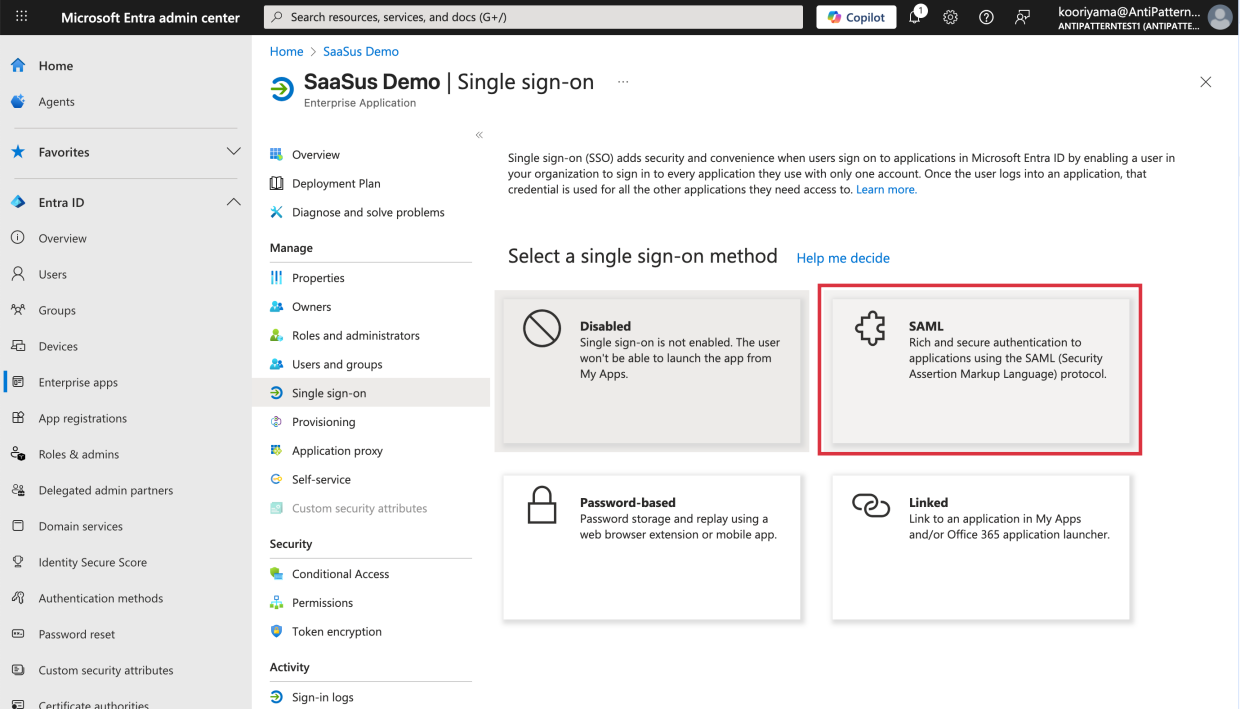Open the ellipsis menu beside page title
The width and height of the screenshot is (1240, 709).
(x=623, y=82)
